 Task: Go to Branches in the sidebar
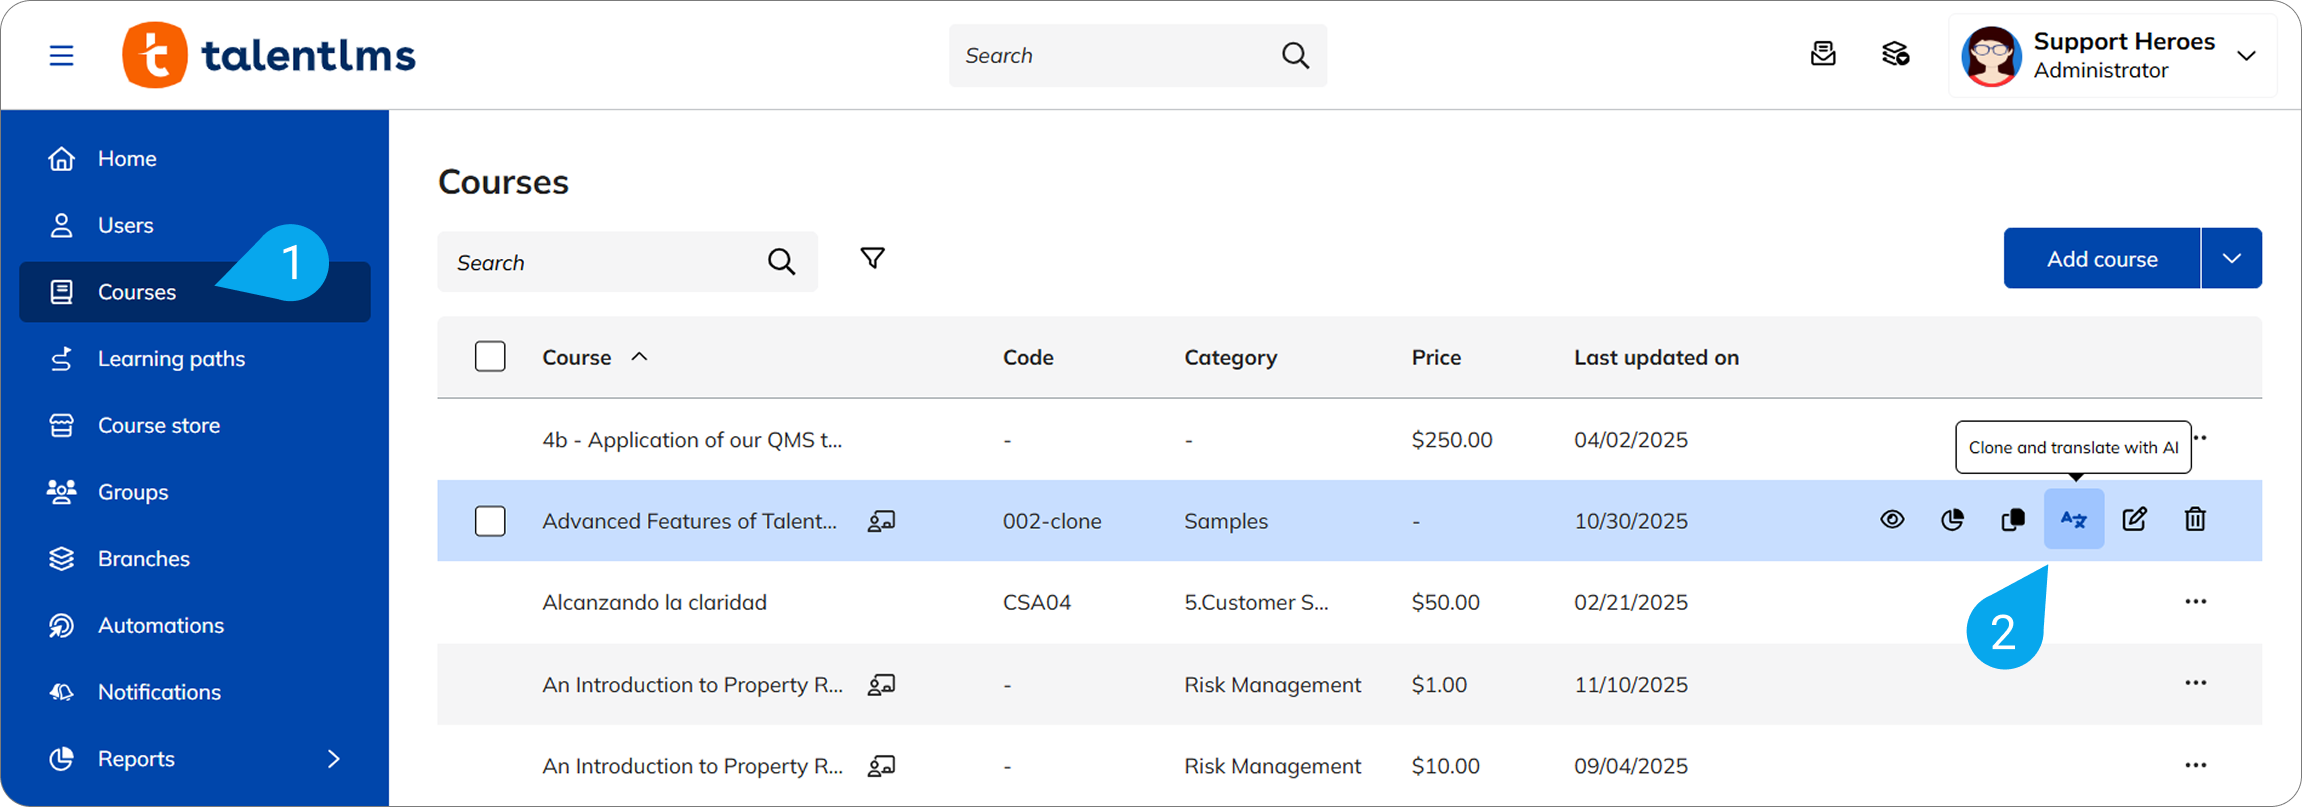(x=143, y=559)
